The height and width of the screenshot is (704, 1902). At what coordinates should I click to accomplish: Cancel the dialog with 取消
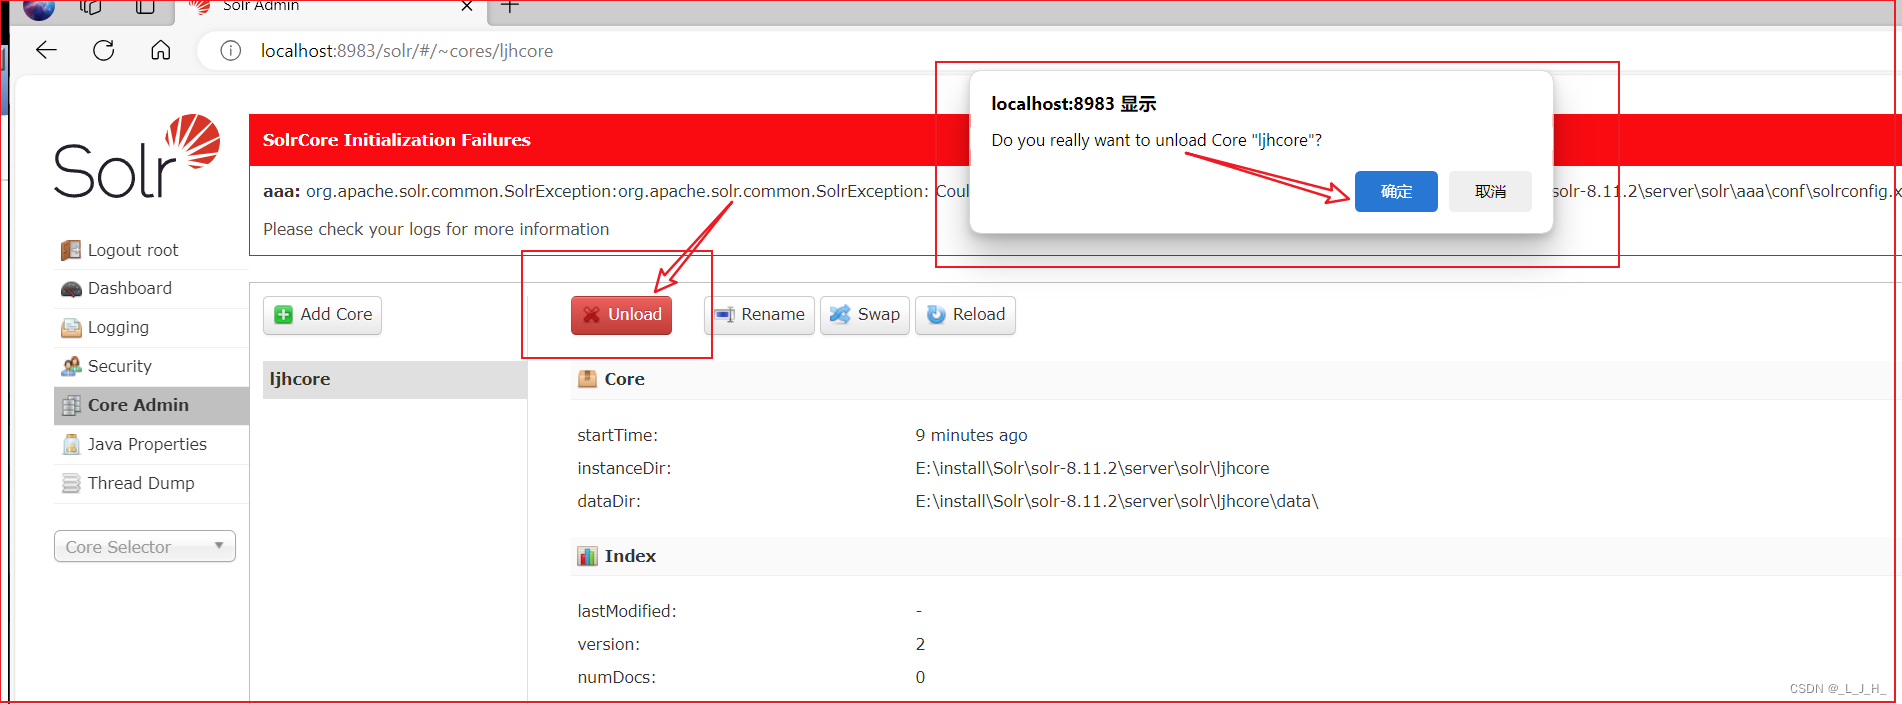pos(1490,192)
